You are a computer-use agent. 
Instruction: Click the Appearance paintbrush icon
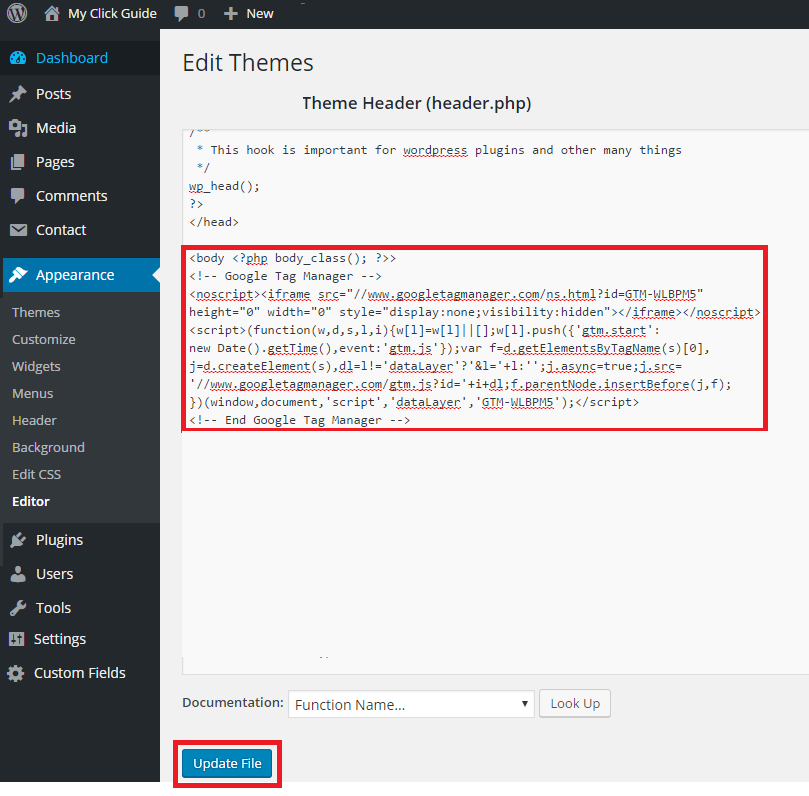tap(18, 275)
